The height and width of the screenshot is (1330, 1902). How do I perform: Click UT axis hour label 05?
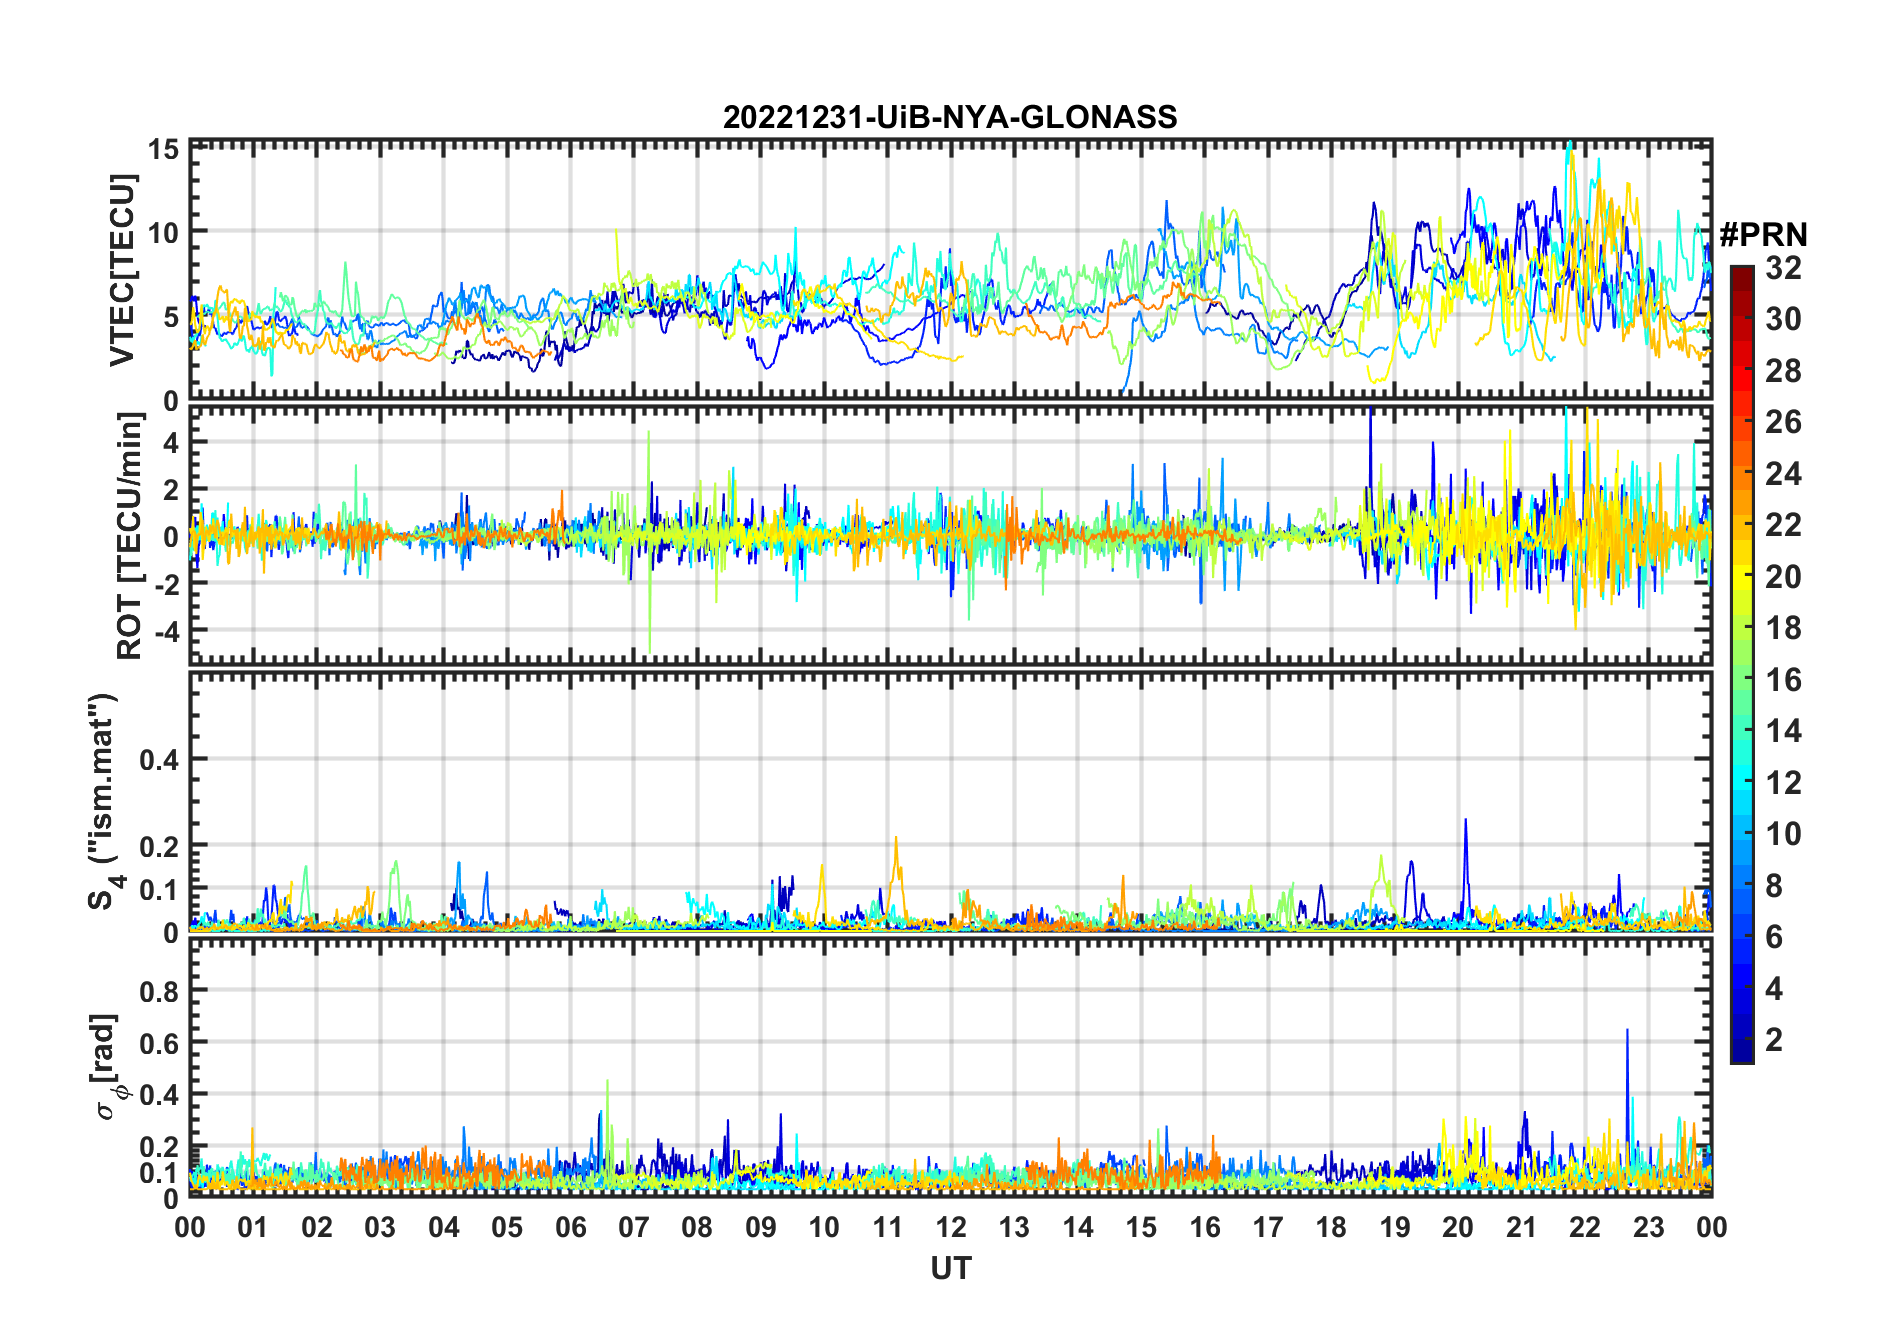tap(507, 1228)
